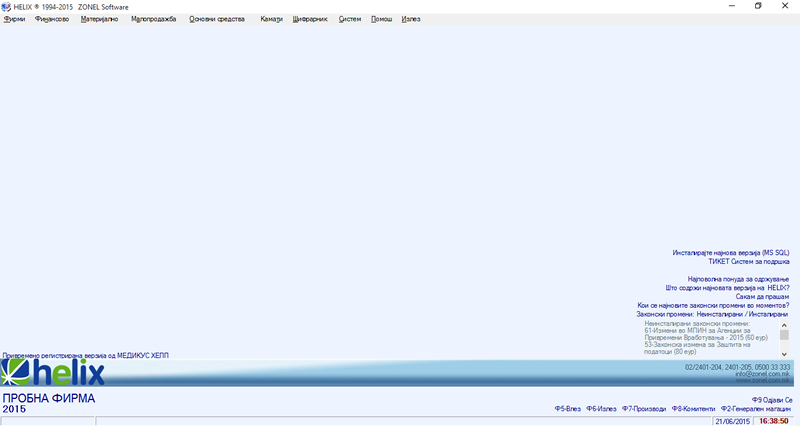The height and width of the screenshot is (426, 800).
Task: Click the year 2015 under company name
Action: point(14,409)
